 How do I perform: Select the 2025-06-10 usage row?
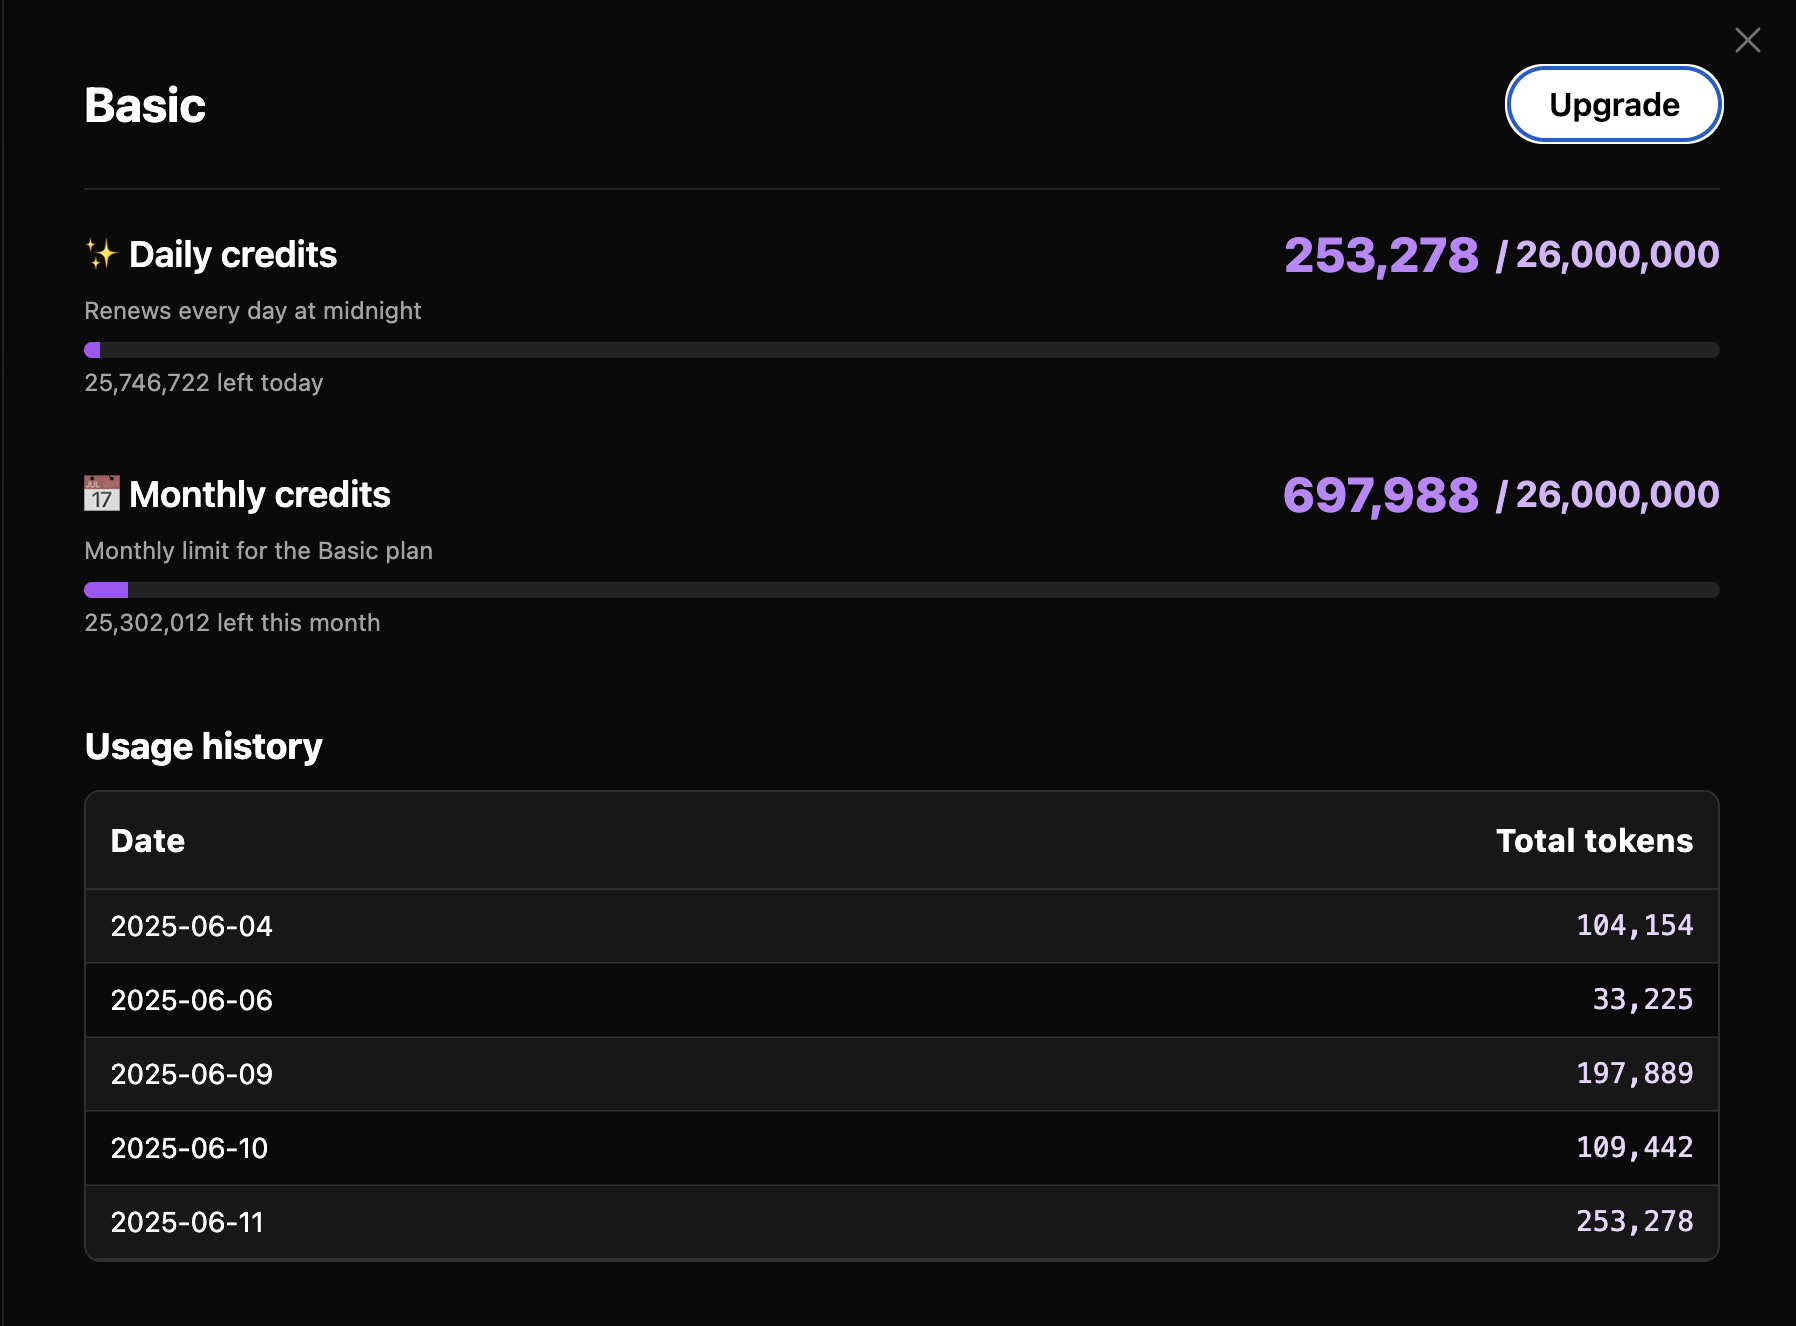(x=900, y=1147)
